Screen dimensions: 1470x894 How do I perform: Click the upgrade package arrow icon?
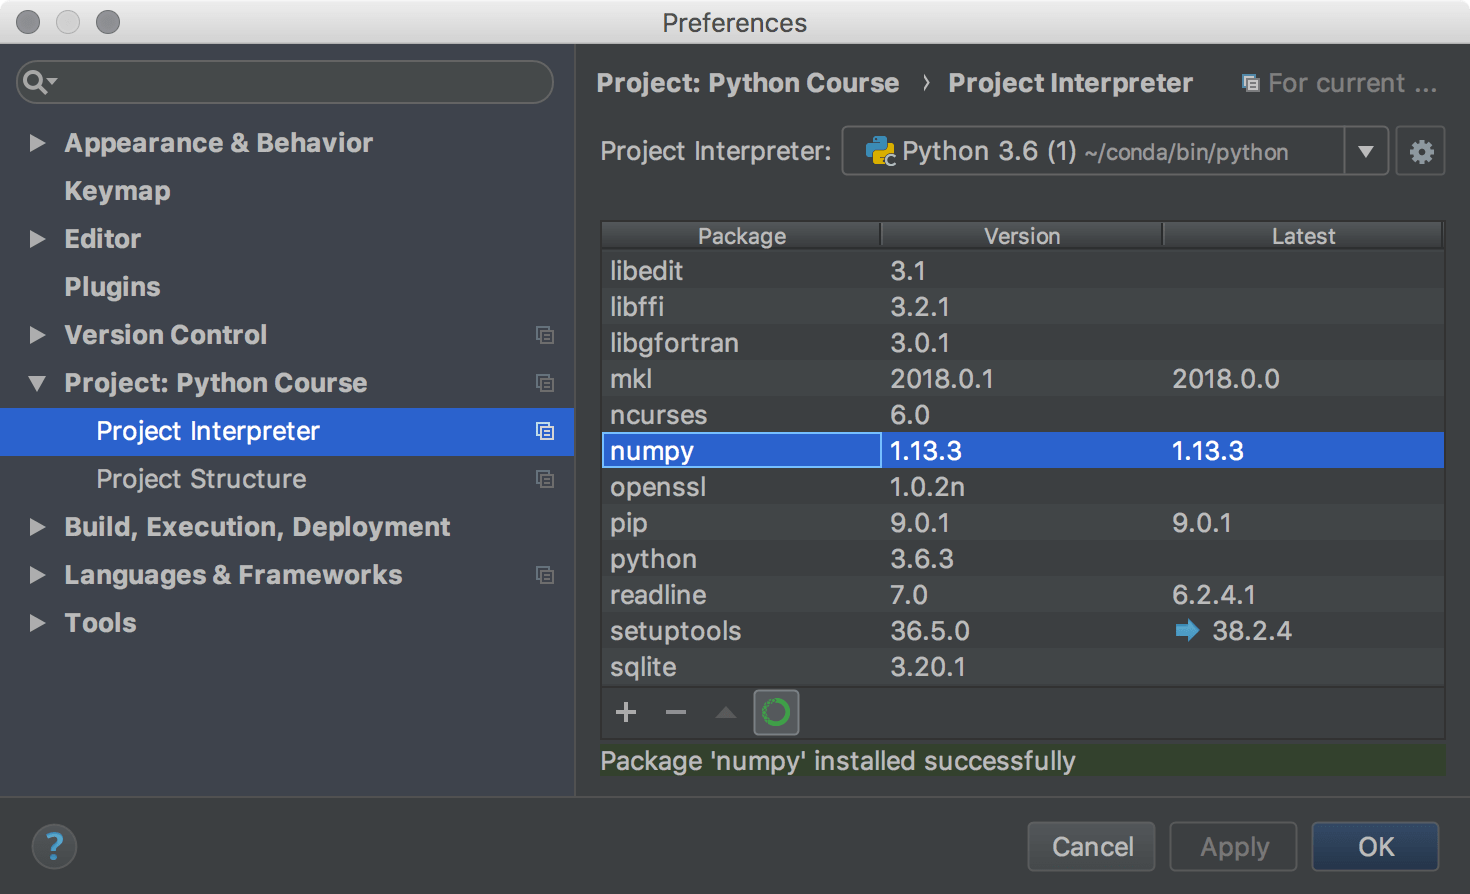(726, 712)
